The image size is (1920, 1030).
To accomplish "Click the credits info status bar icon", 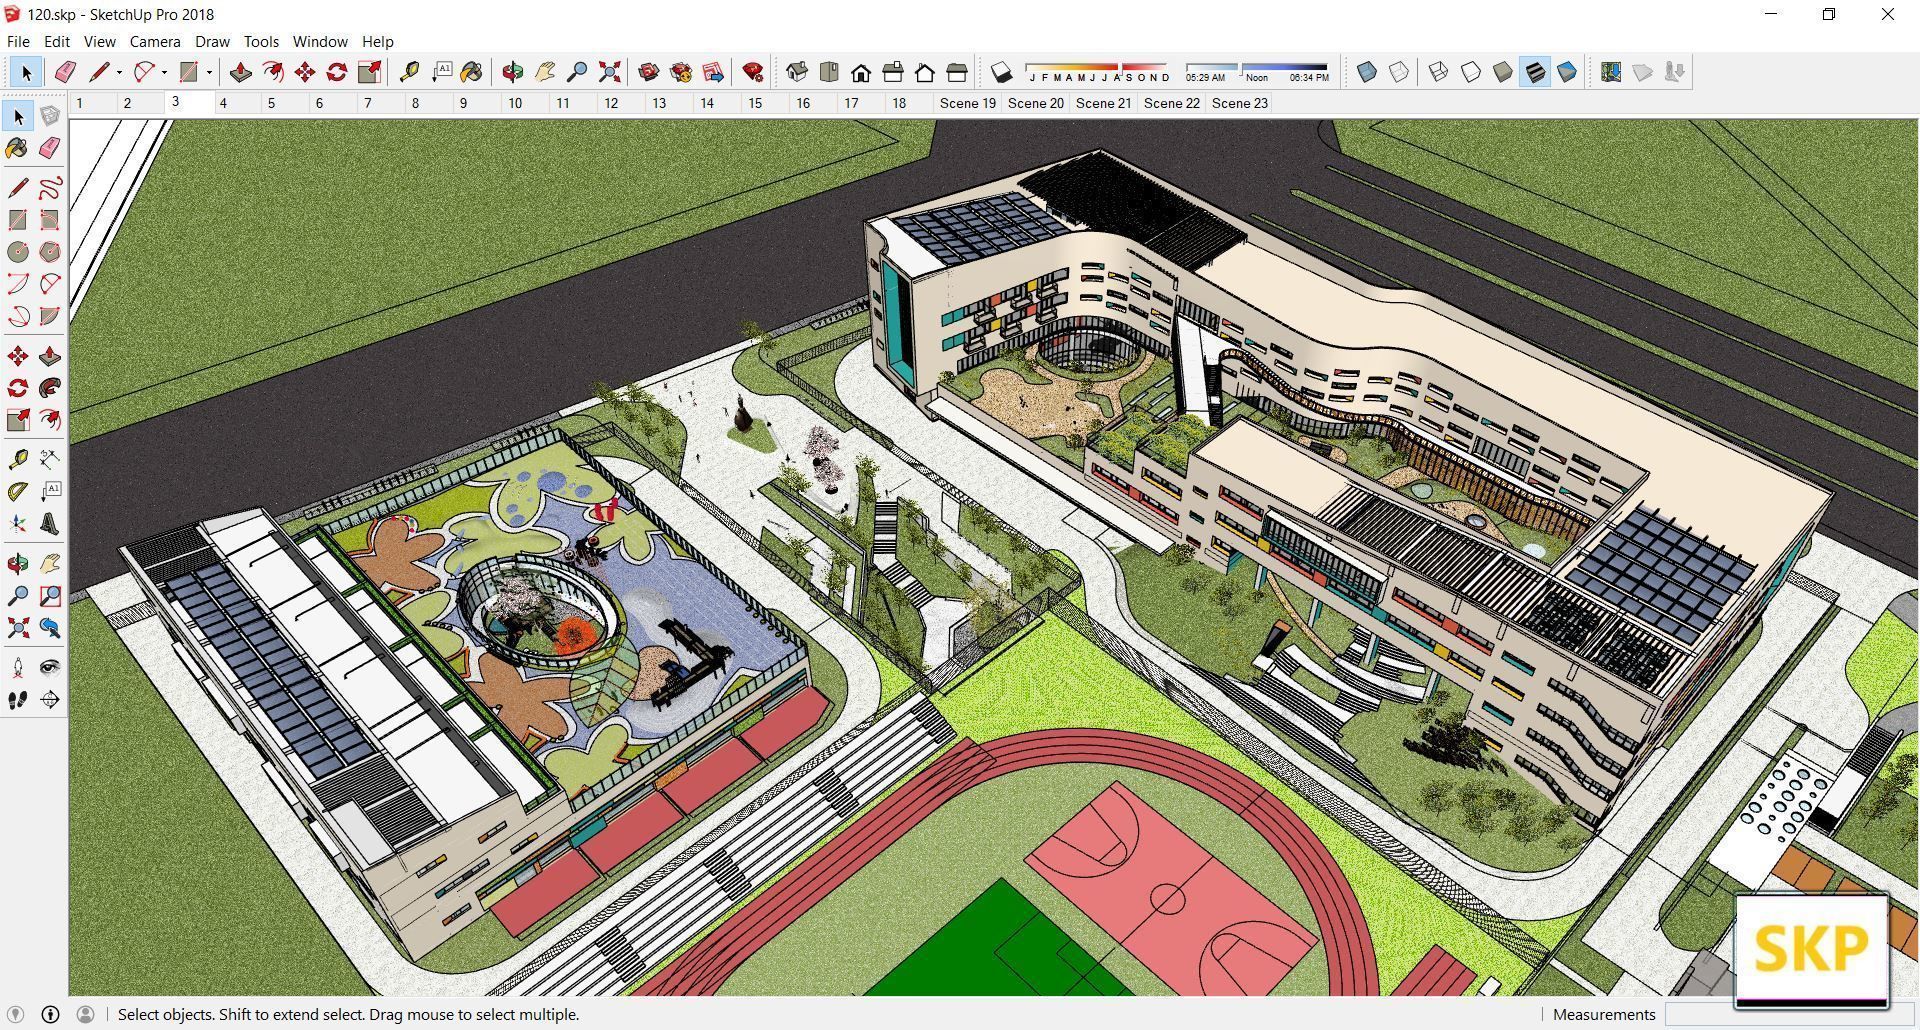I will [x=50, y=1014].
